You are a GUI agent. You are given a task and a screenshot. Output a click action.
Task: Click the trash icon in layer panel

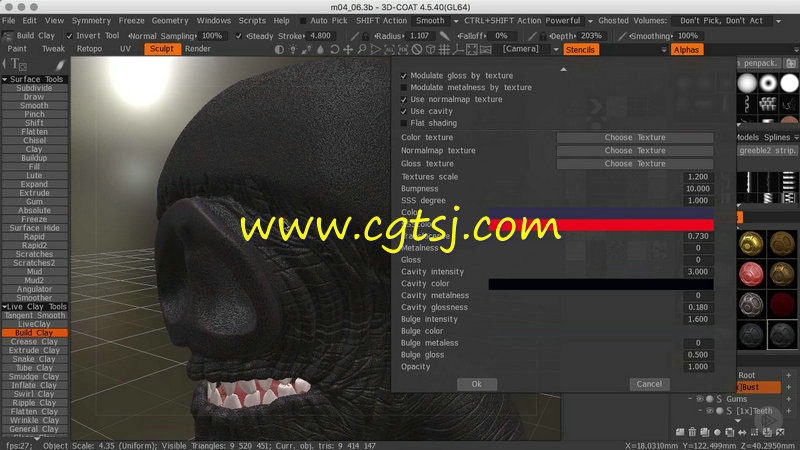click(692, 432)
